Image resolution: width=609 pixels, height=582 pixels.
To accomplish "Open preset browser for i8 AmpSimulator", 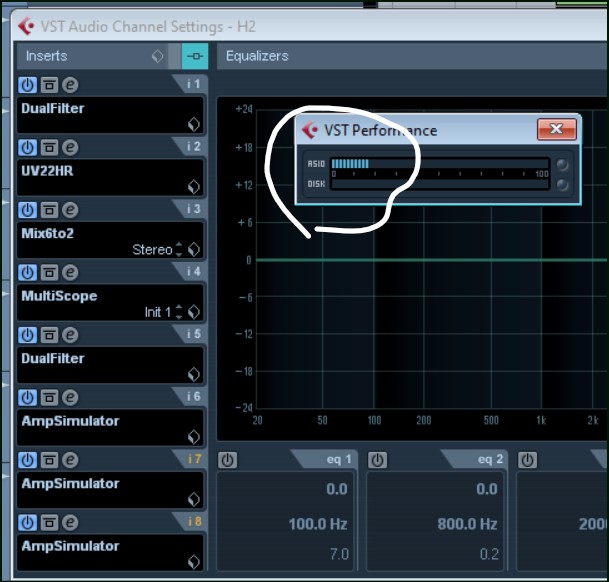I will click(x=194, y=562).
